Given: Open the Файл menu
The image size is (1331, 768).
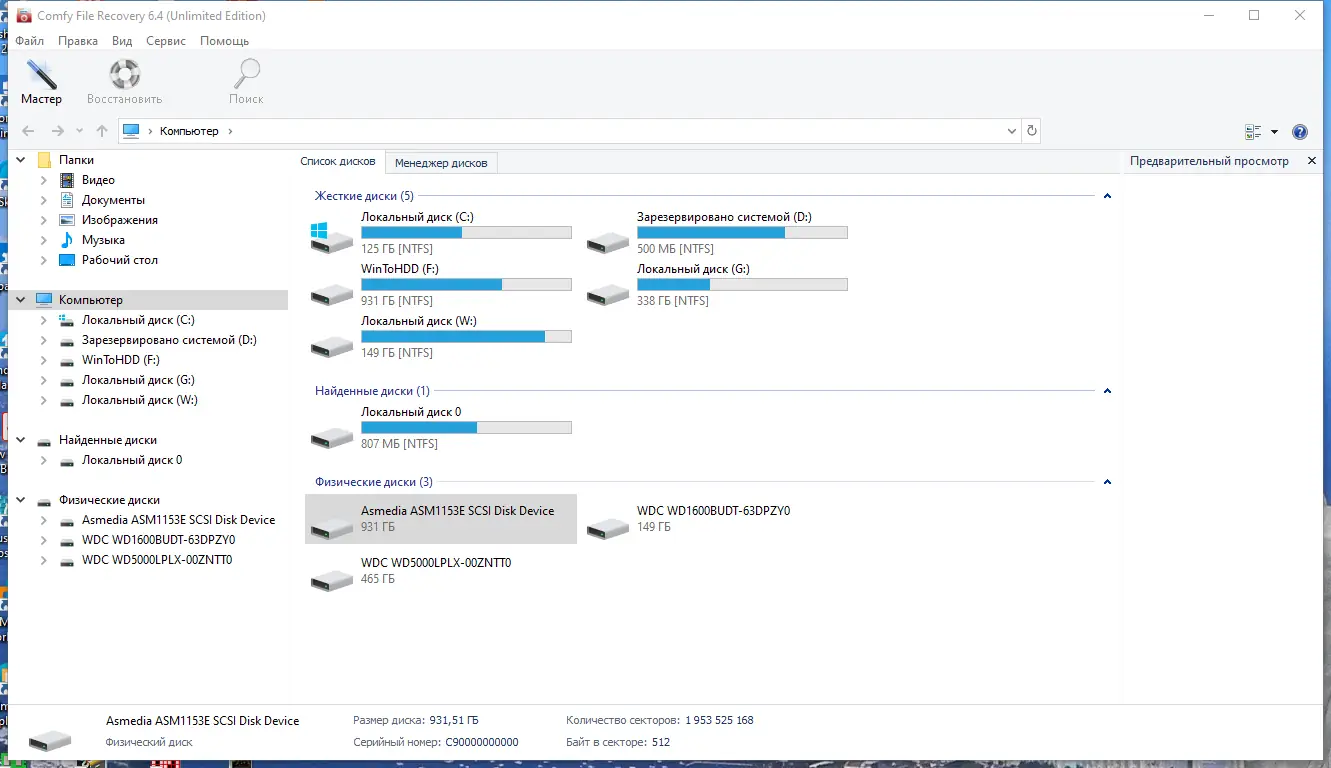Looking at the screenshot, I should point(30,41).
